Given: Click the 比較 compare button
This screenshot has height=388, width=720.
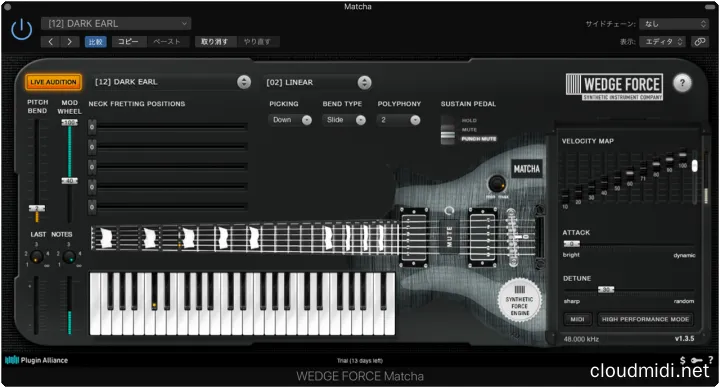Looking at the screenshot, I should point(96,42).
